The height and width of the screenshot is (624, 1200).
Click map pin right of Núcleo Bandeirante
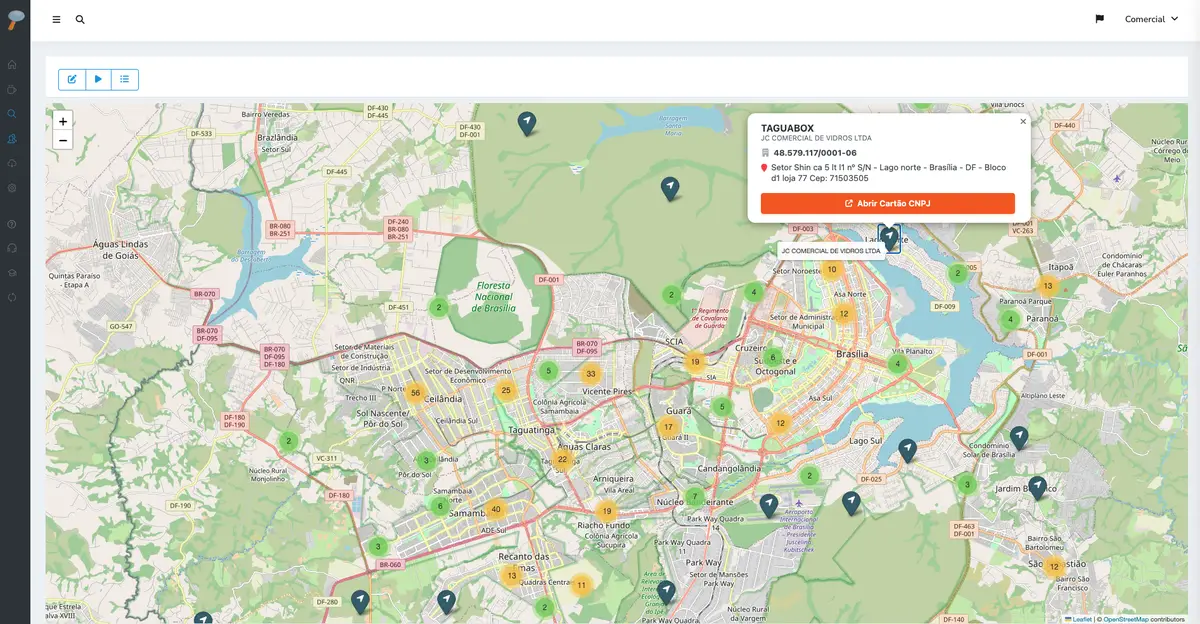(x=768, y=505)
